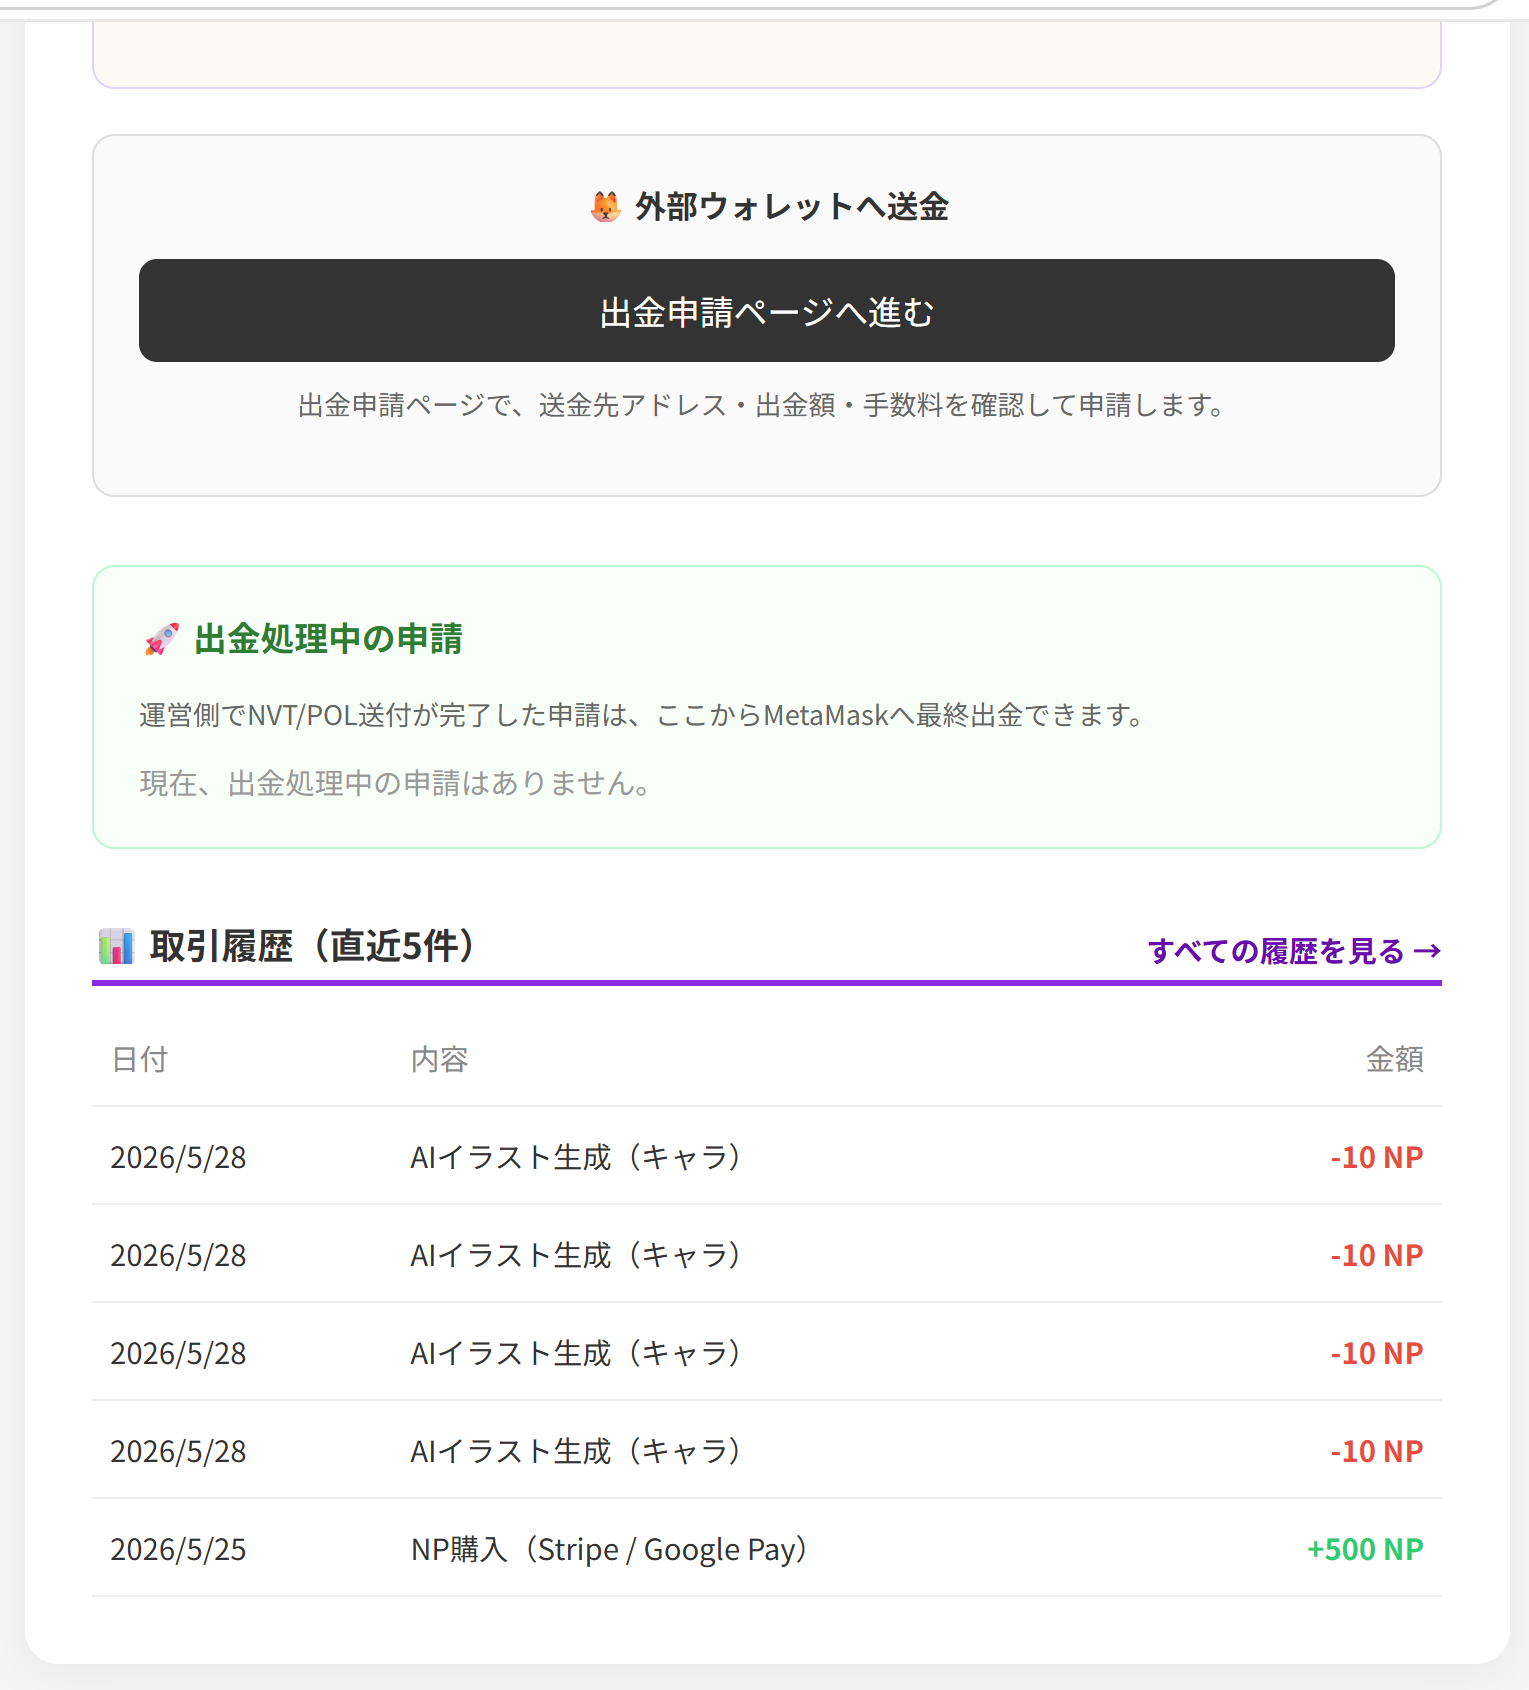
Task: Select the 出金処理中の申請 heading text
Action: [328, 639]
